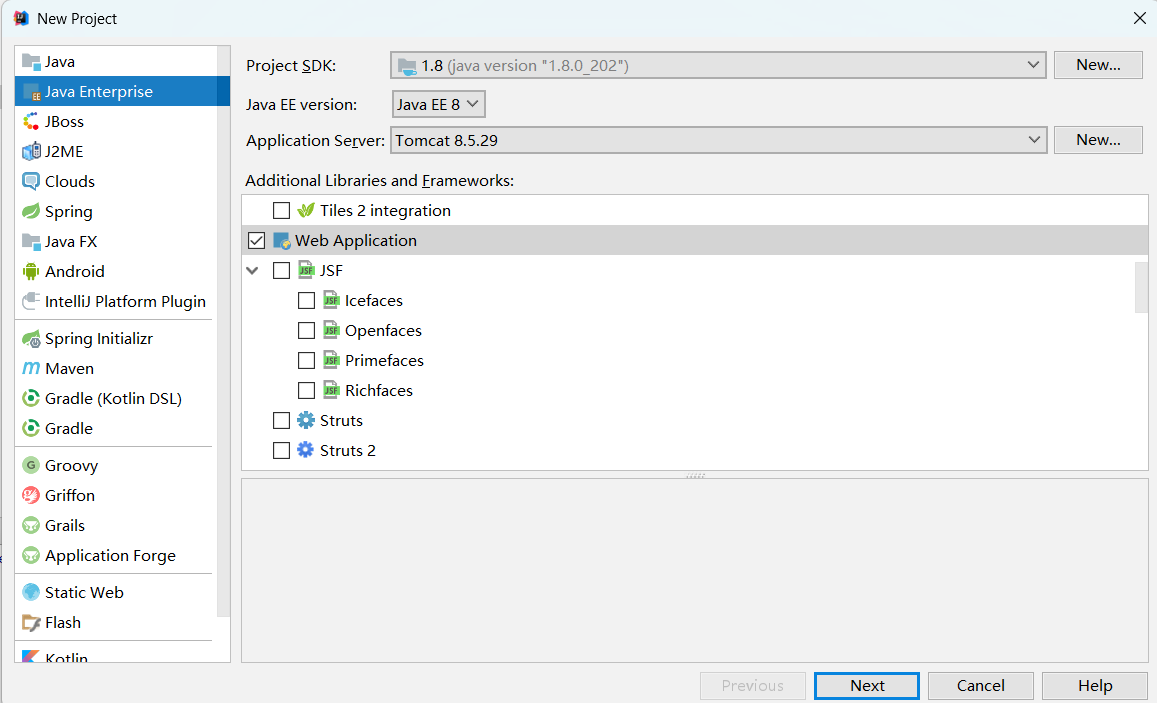This screenshot has height=703, width=1157.
Task: Close the New Project dialog
Action: pyautogui.click(x=1139, y=18)
